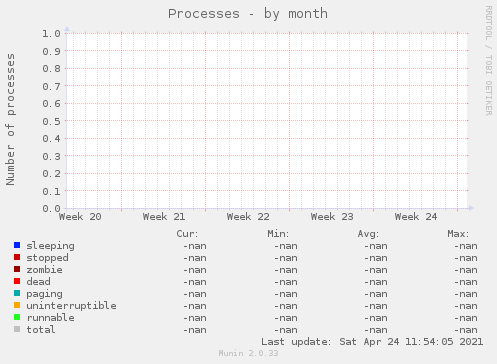Click the 'stopped' legend label

[47, 258]
